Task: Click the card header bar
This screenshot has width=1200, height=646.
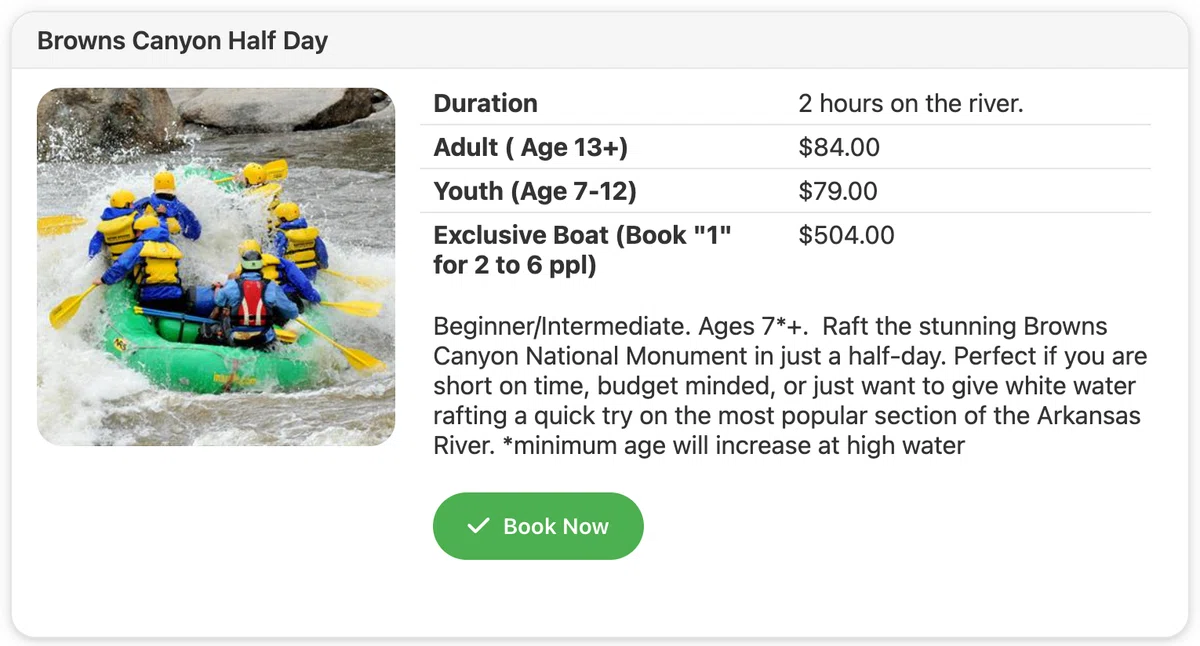Action: 600,41
